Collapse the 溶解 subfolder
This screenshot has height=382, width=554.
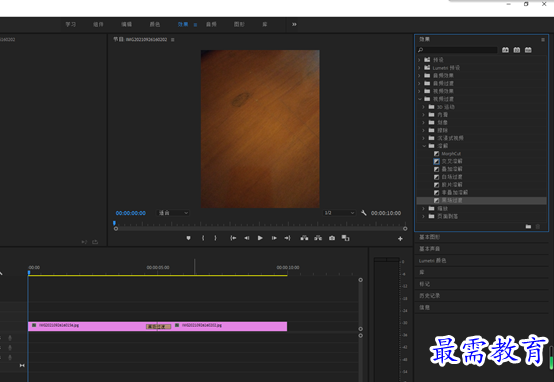coord(424,146)
